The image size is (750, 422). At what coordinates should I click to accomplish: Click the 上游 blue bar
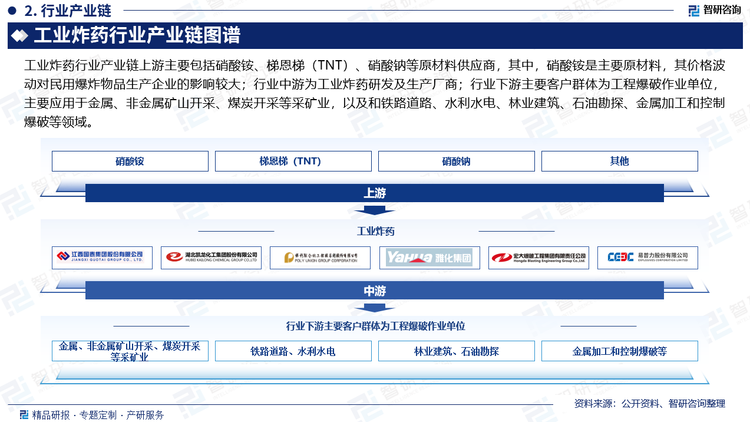pos(375,193)
